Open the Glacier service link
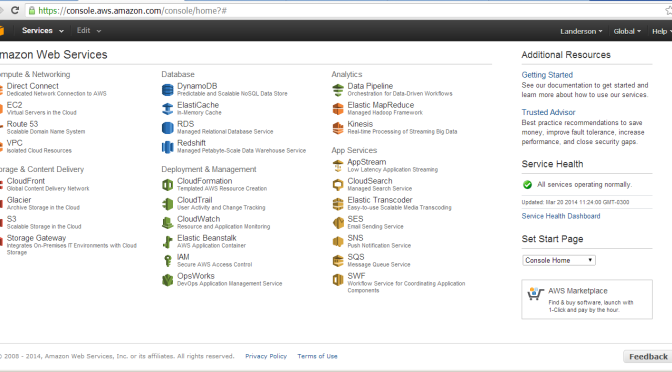The image size is (672, 372). (19, 200)
